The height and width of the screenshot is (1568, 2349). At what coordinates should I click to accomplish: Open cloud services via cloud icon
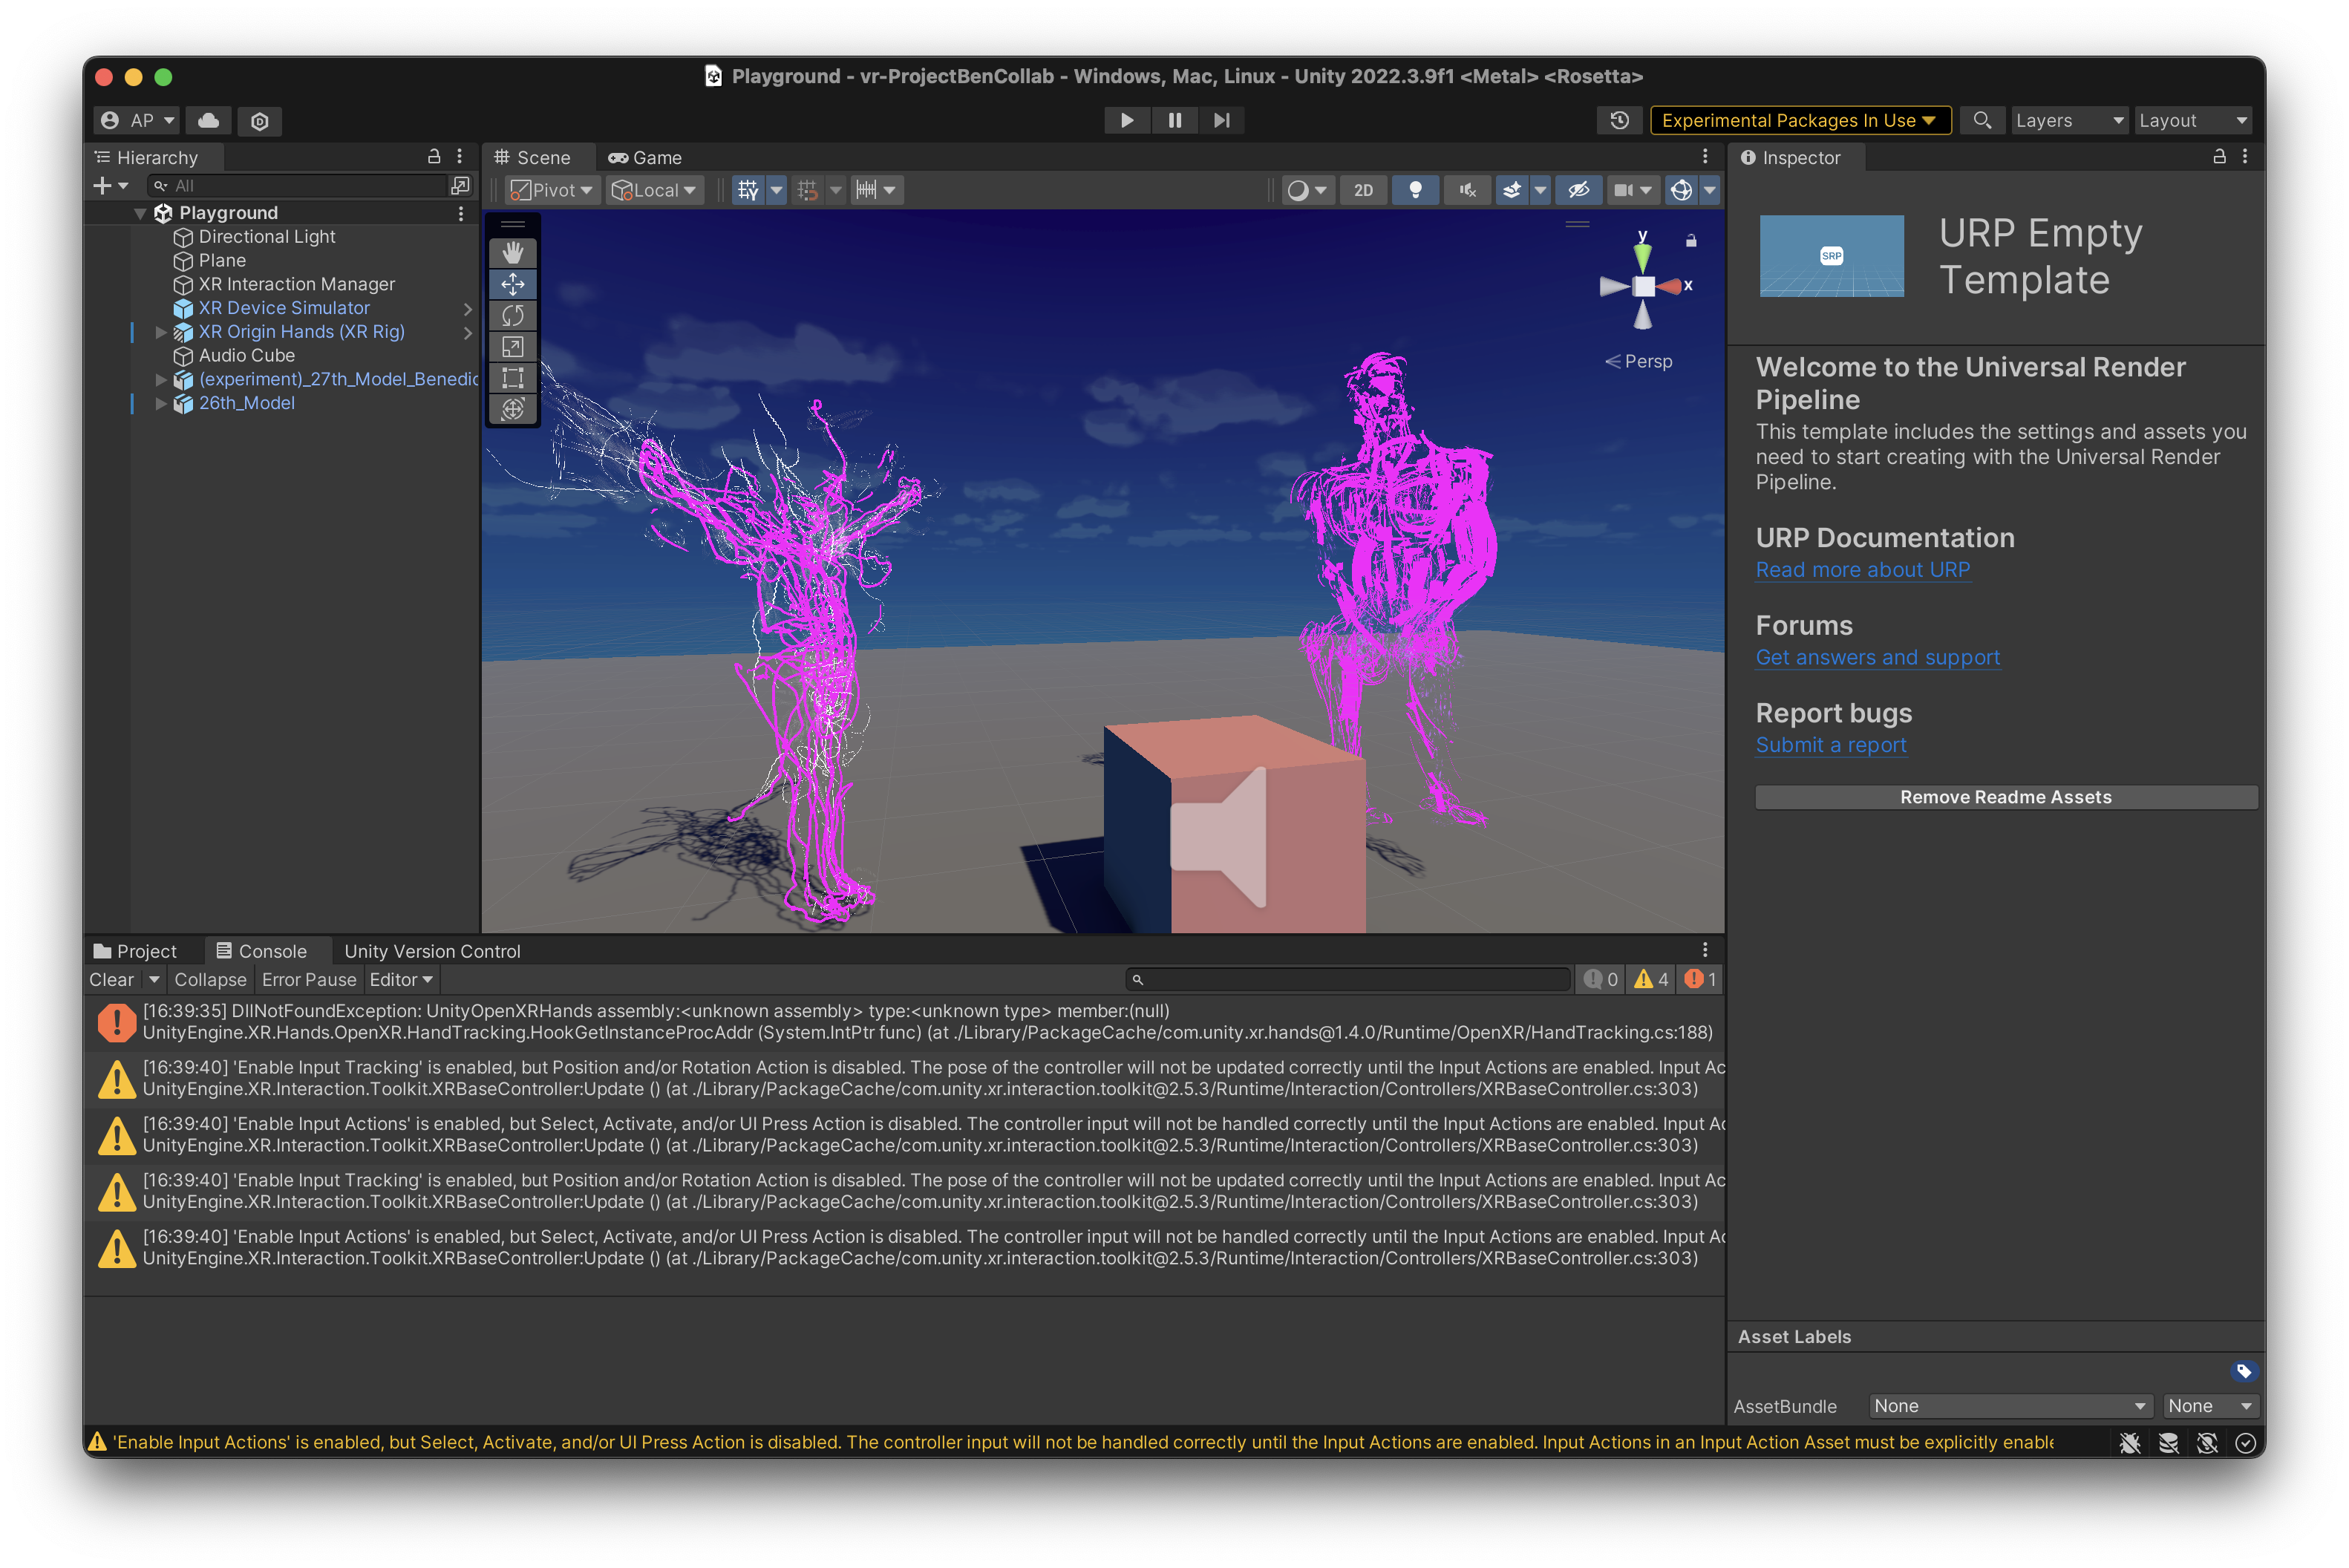click(208, 120)
